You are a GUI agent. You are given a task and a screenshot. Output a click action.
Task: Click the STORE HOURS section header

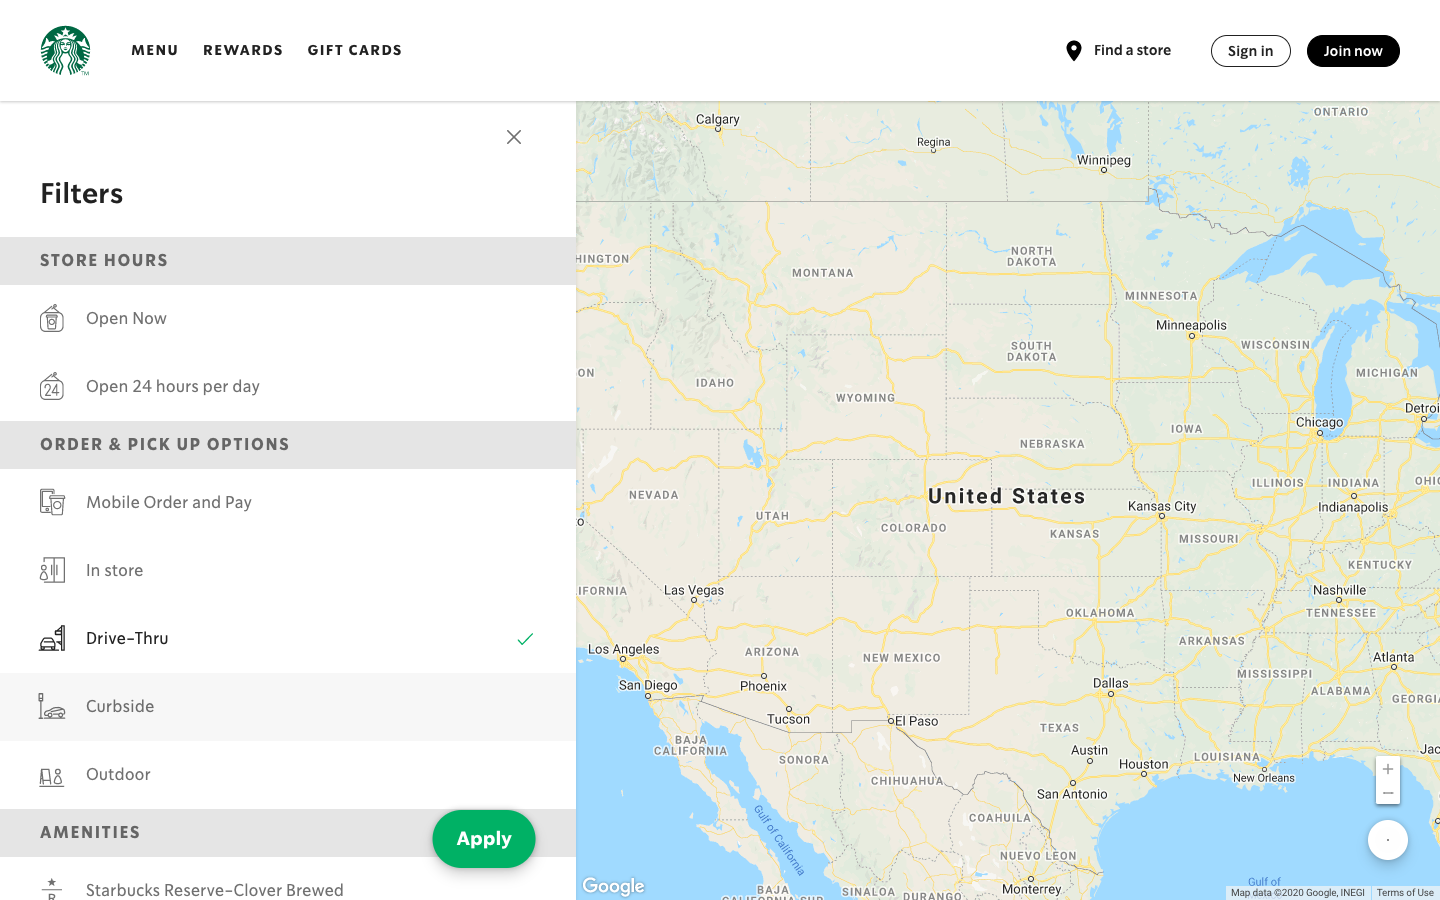click(104, 260)
